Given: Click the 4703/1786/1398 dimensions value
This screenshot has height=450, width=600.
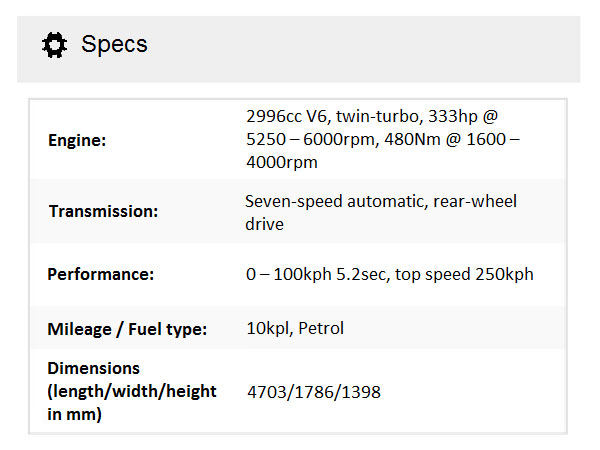Looking at the screenshot, I should 313,392.
